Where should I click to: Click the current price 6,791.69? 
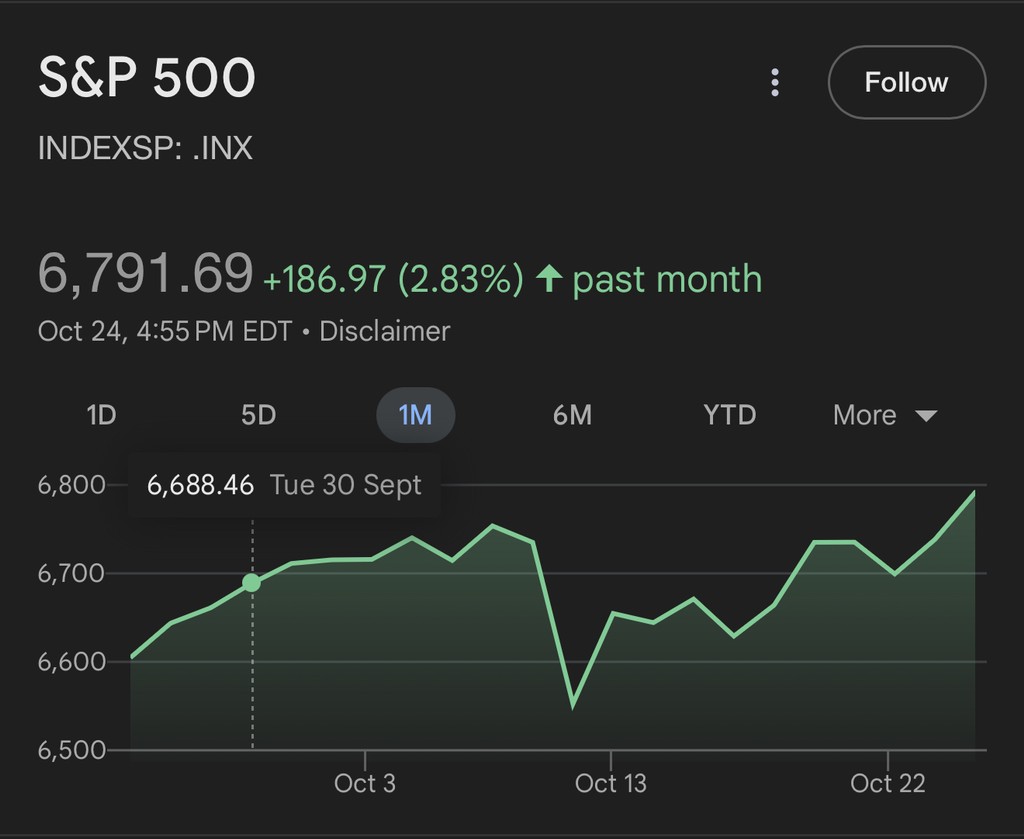click(145, 274)
